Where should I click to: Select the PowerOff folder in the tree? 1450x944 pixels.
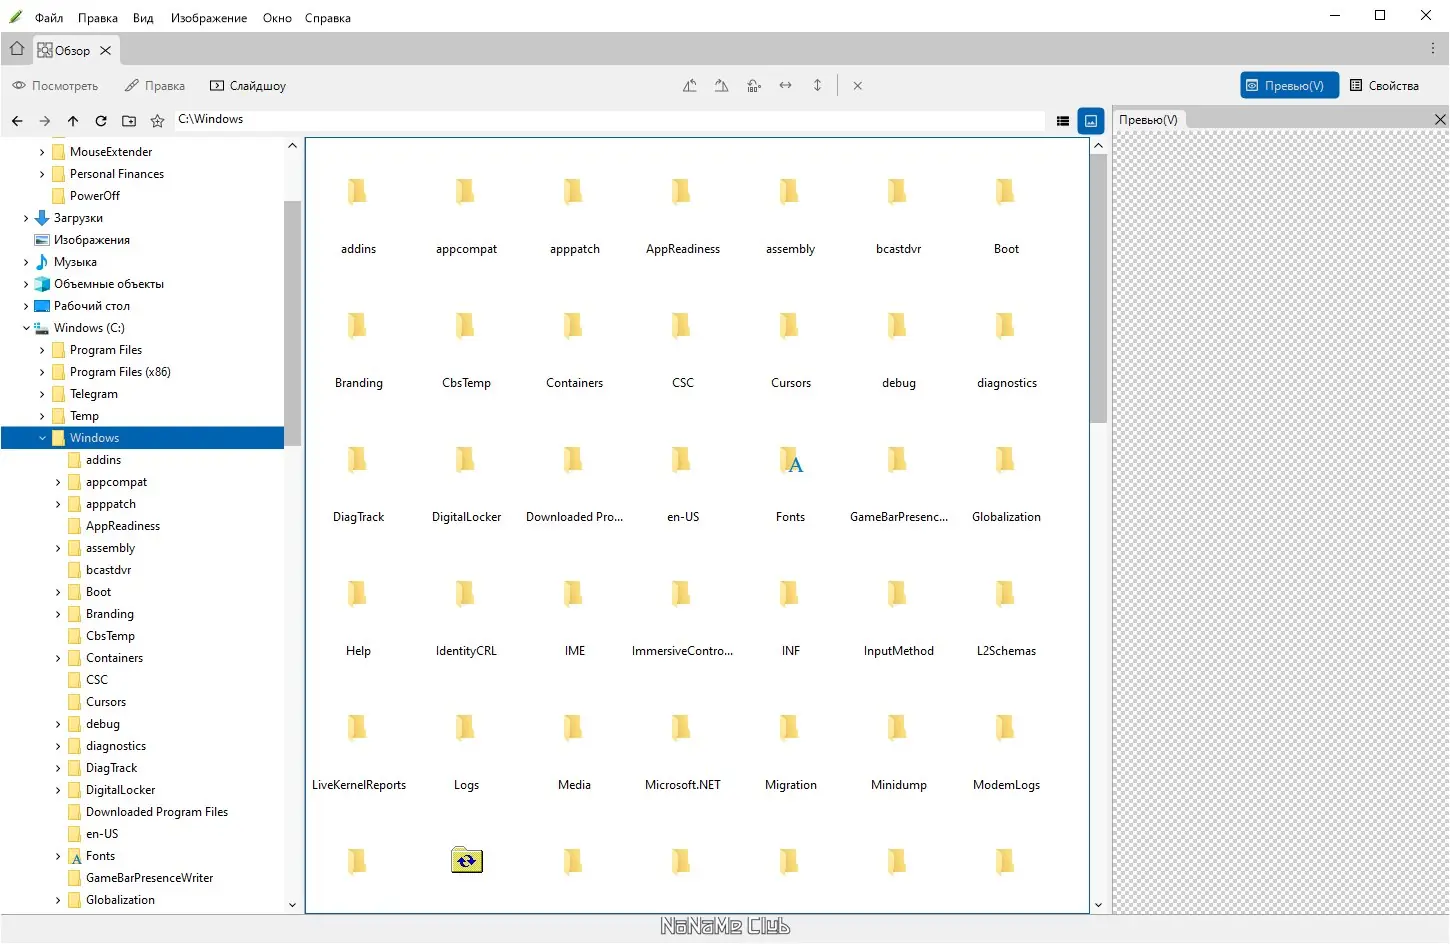click(94, 196)
